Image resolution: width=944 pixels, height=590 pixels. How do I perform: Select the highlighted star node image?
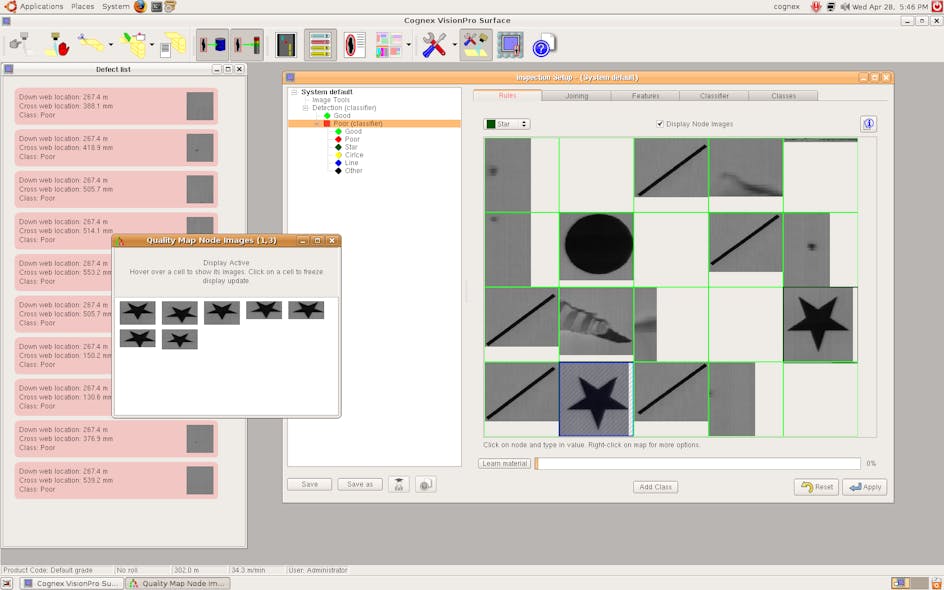[x=597, y=397]
